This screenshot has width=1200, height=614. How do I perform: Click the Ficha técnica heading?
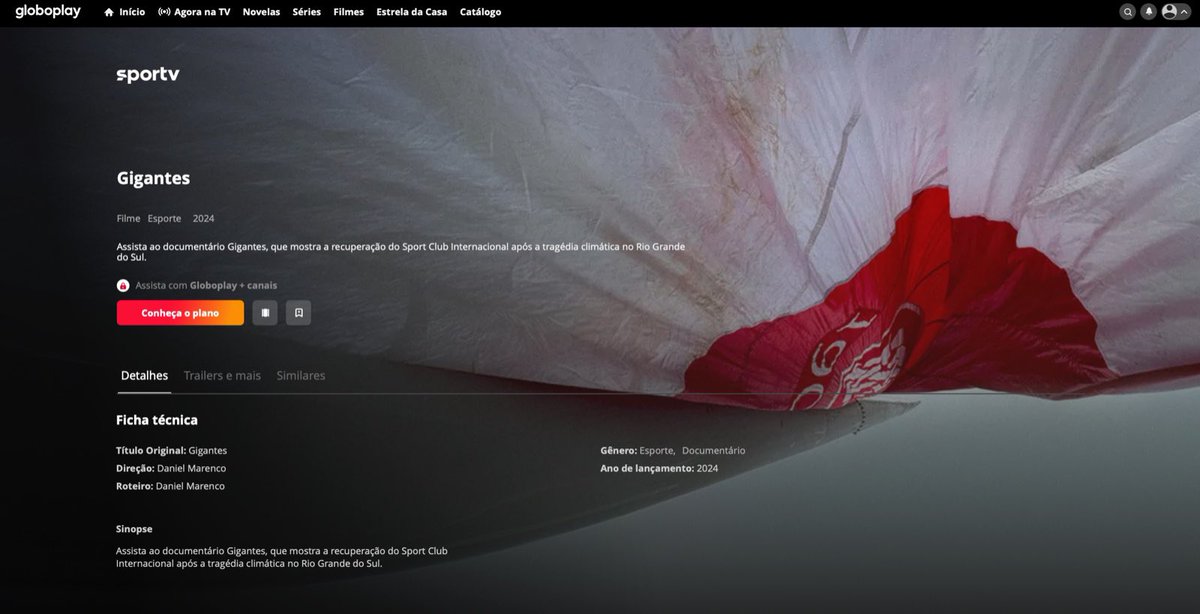coord(157,420)
